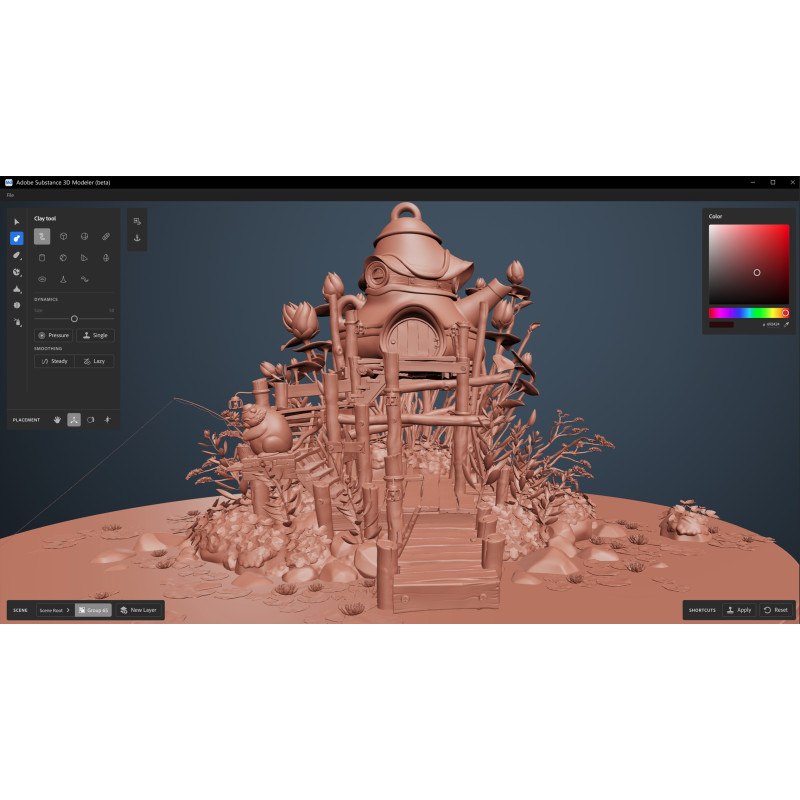
Task: Pick the cone brush shape
Action: click(x=63, y=280)
